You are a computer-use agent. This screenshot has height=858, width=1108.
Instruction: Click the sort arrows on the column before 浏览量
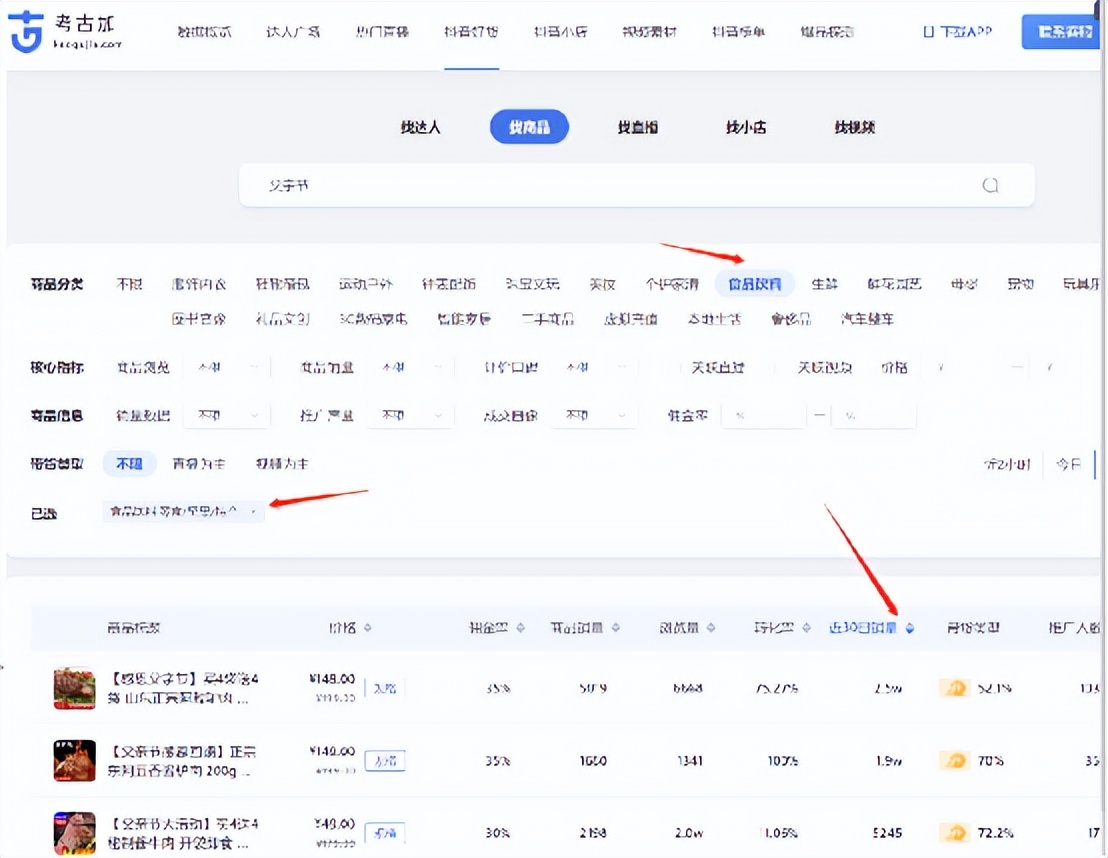pos(615,628)
